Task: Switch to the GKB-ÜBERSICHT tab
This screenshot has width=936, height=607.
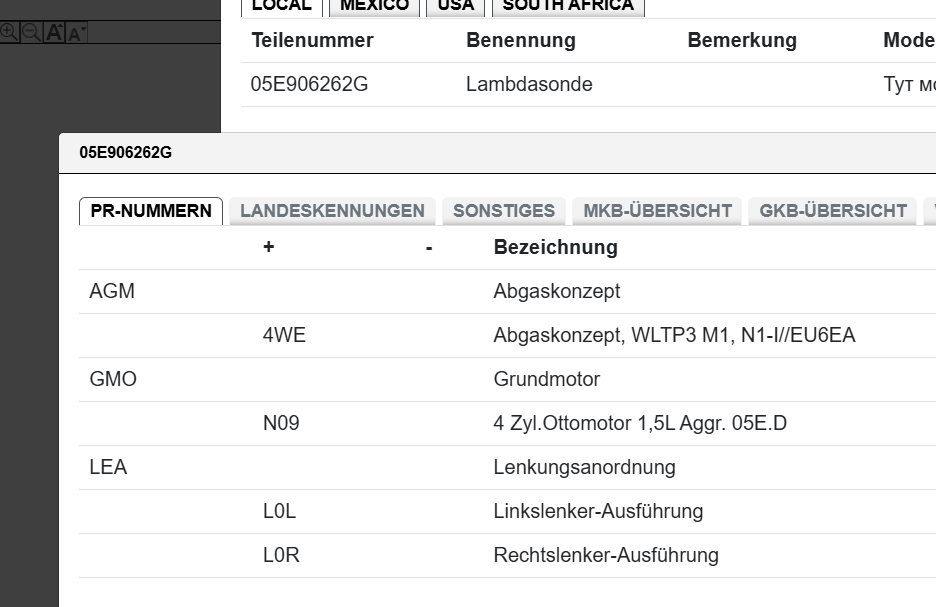Action: click(x=833, y=211)
